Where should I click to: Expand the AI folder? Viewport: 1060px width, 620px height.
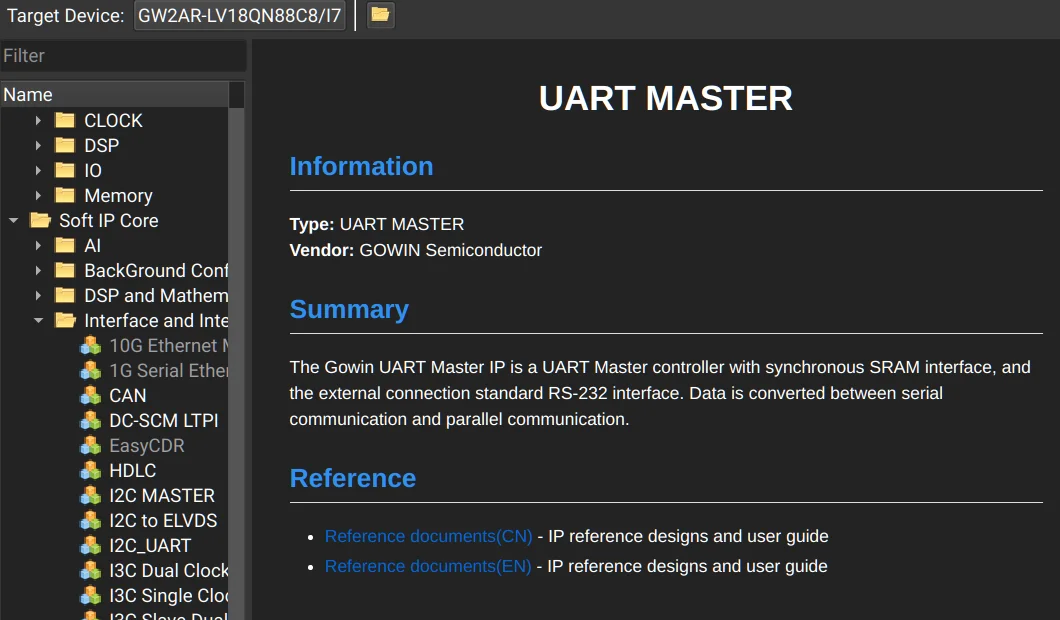point(38,245)
